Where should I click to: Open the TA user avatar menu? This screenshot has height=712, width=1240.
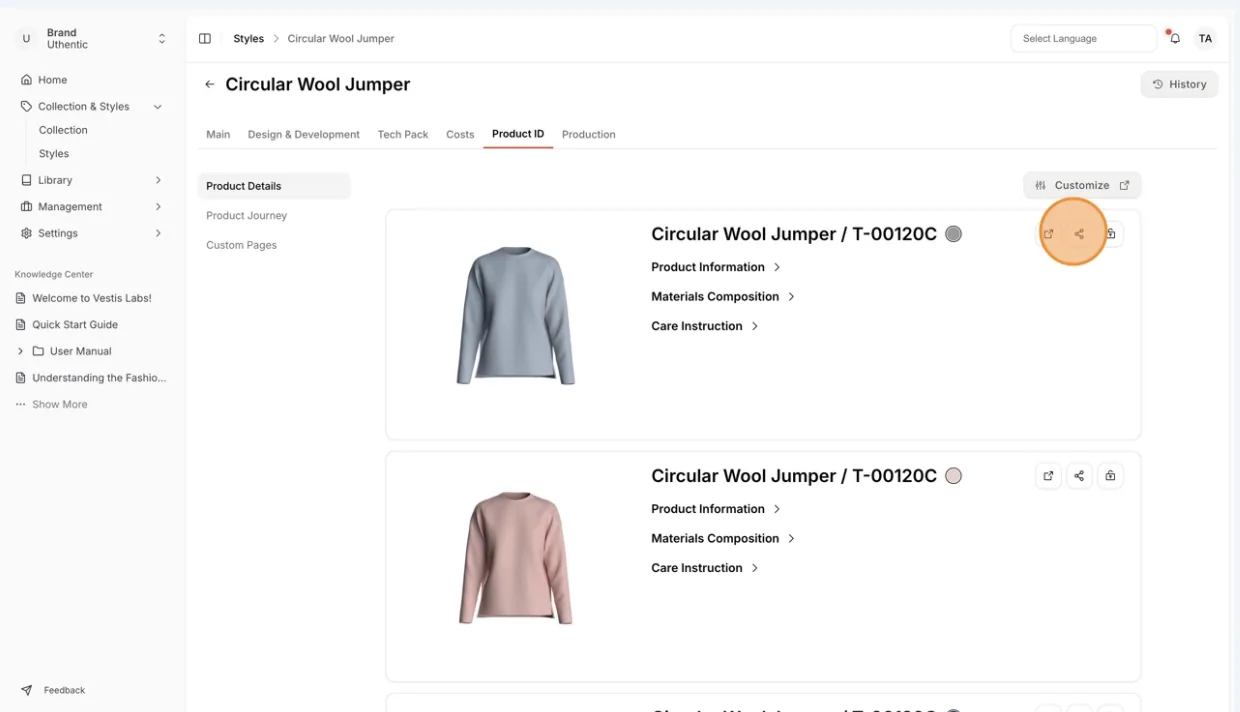pos(1205,38)
